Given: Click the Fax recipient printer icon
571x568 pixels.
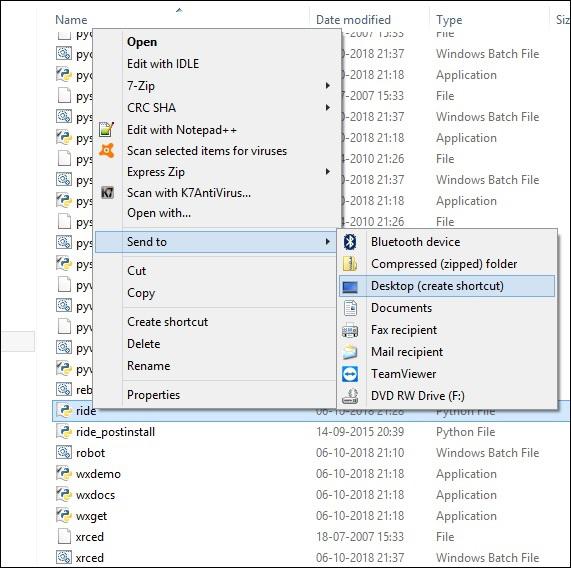Looking at the screenshot, I should tap(350, 330).
